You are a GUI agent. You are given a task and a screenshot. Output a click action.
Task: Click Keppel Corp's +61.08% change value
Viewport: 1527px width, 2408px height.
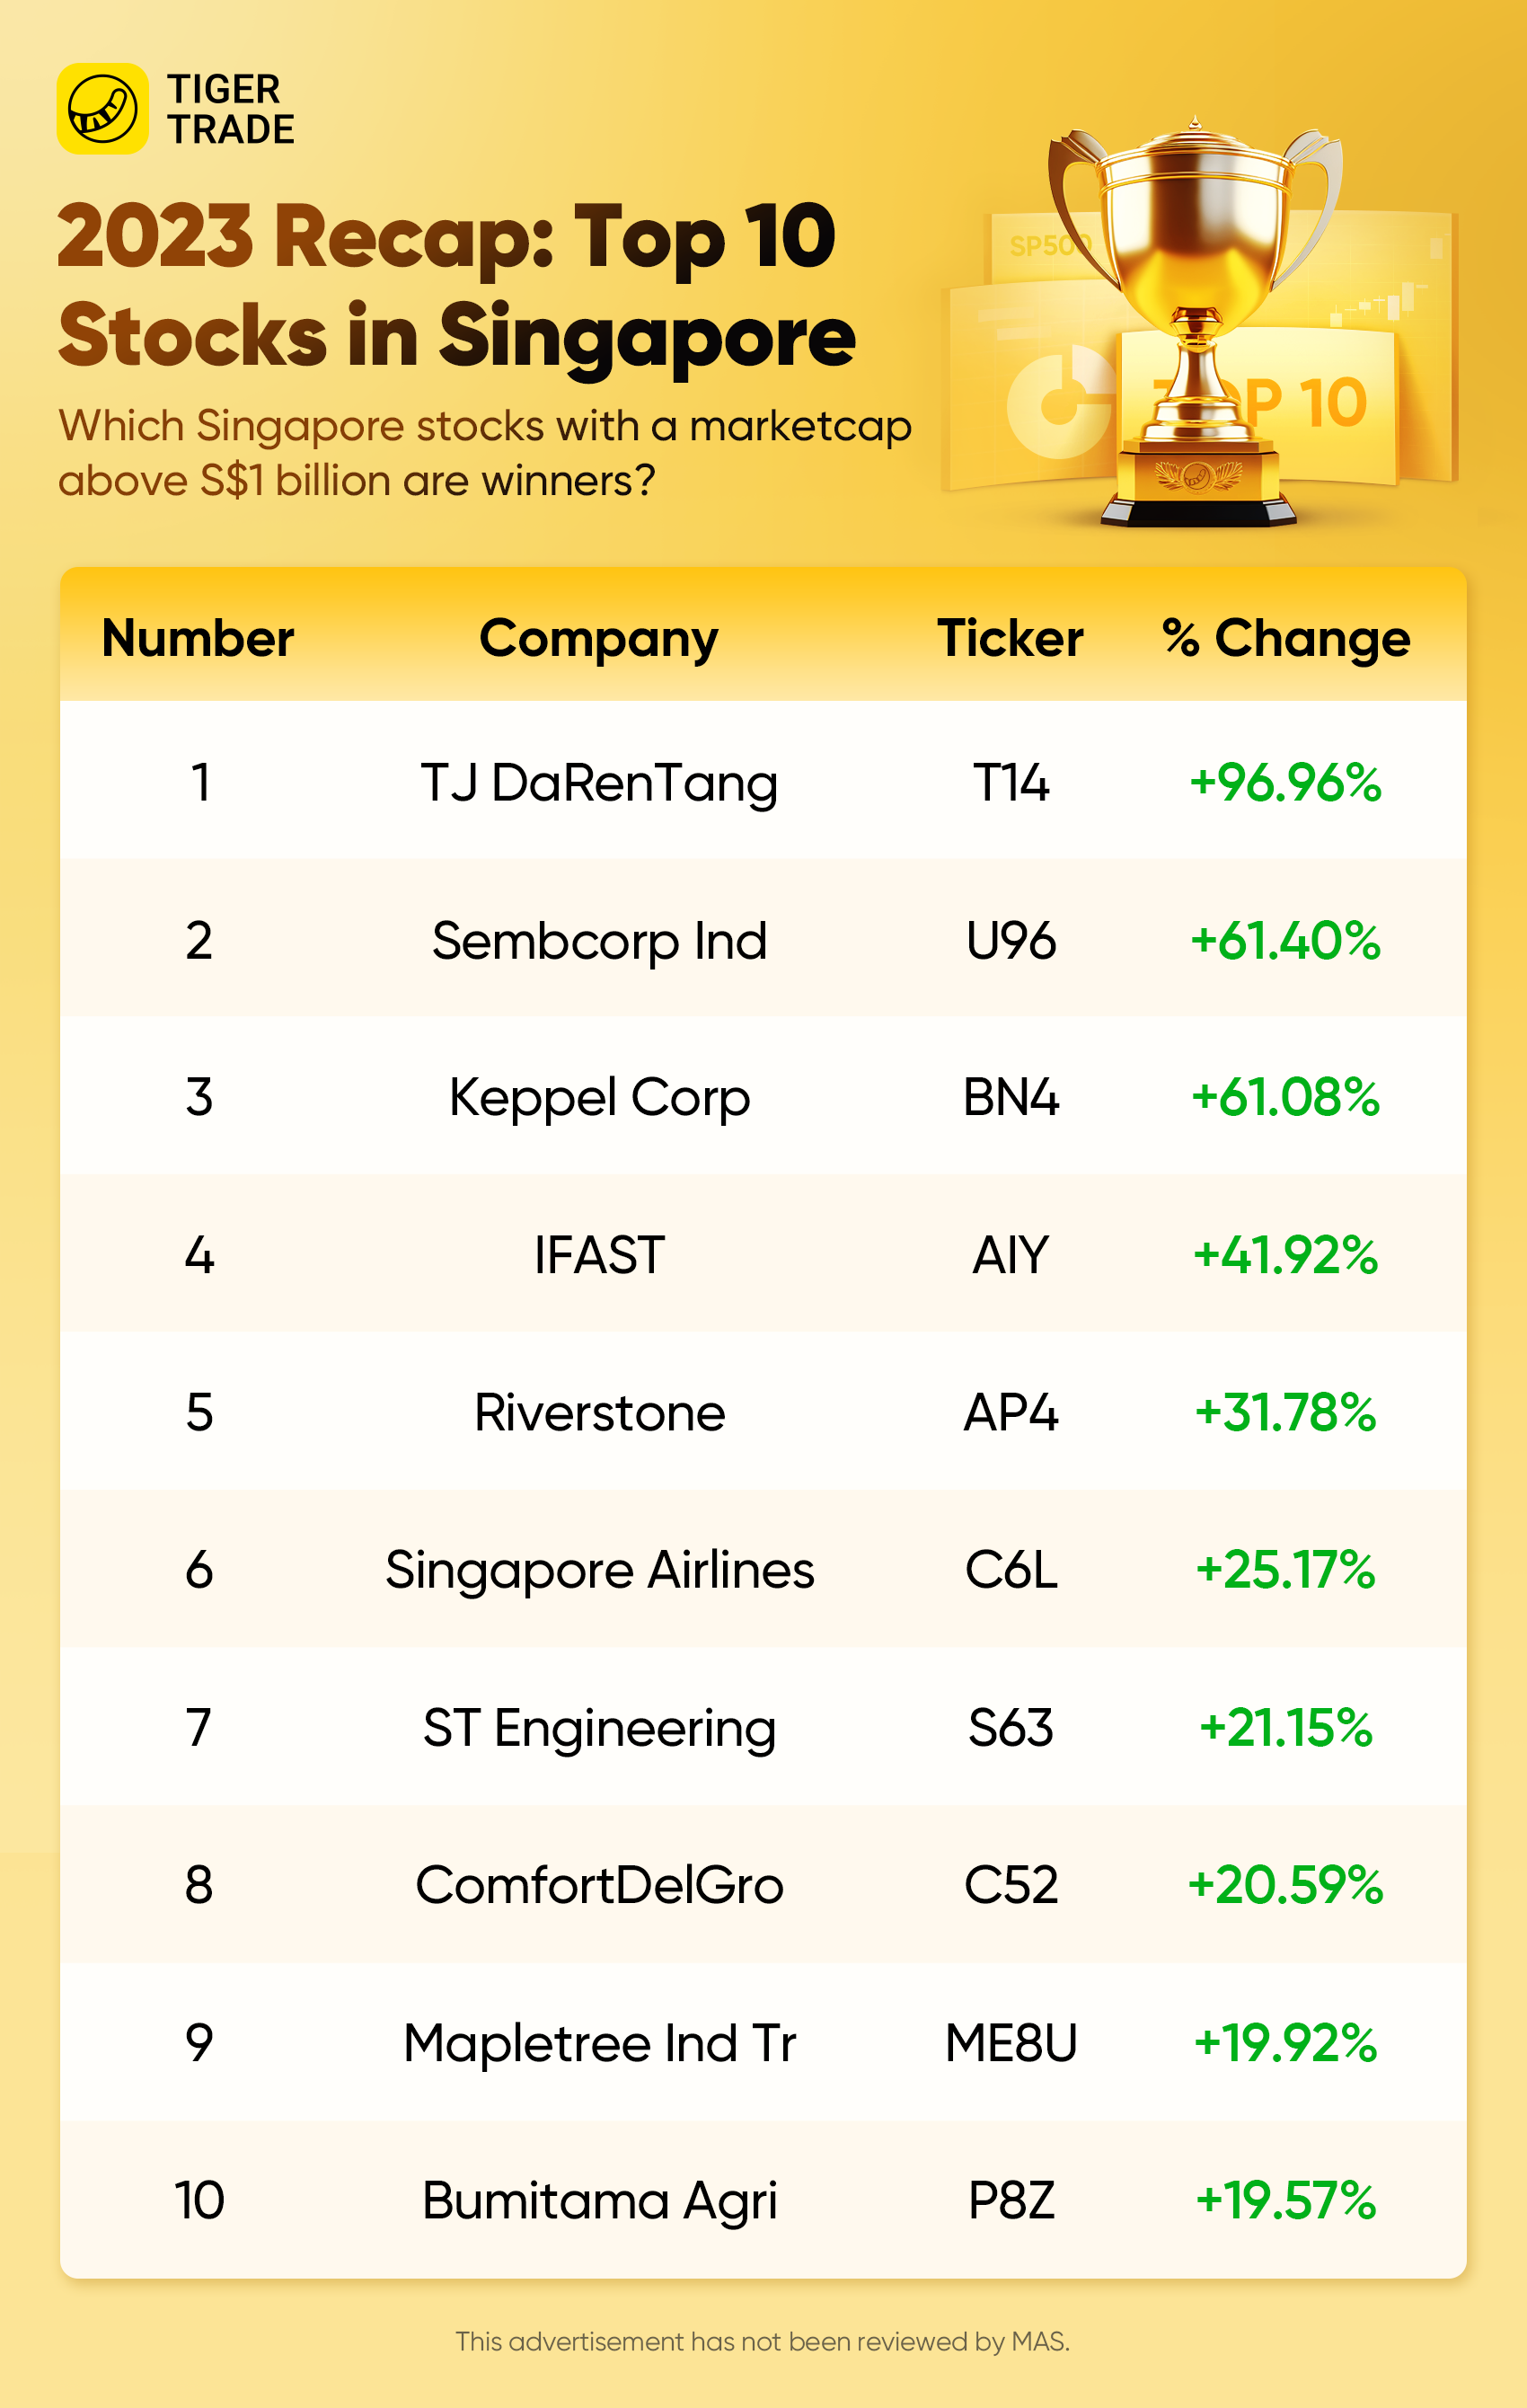tap(1286, 1097)
